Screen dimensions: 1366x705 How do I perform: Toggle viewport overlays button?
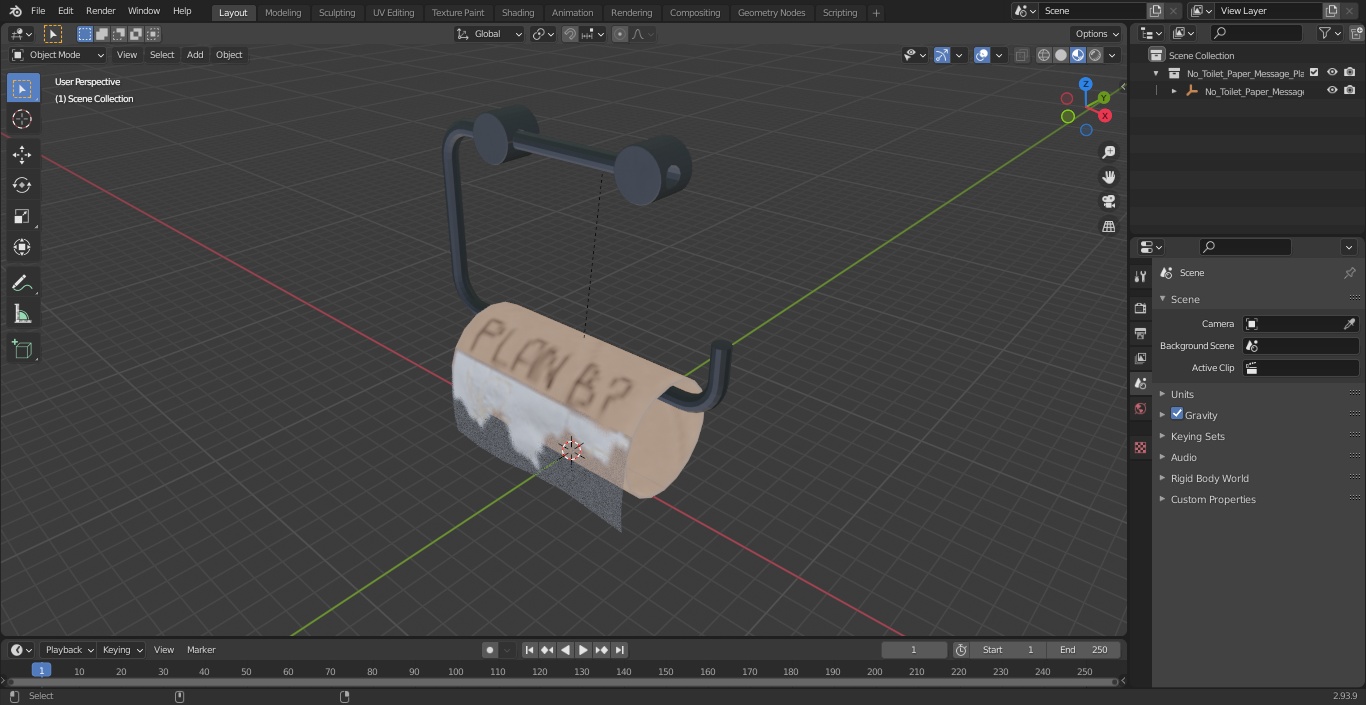982,55
